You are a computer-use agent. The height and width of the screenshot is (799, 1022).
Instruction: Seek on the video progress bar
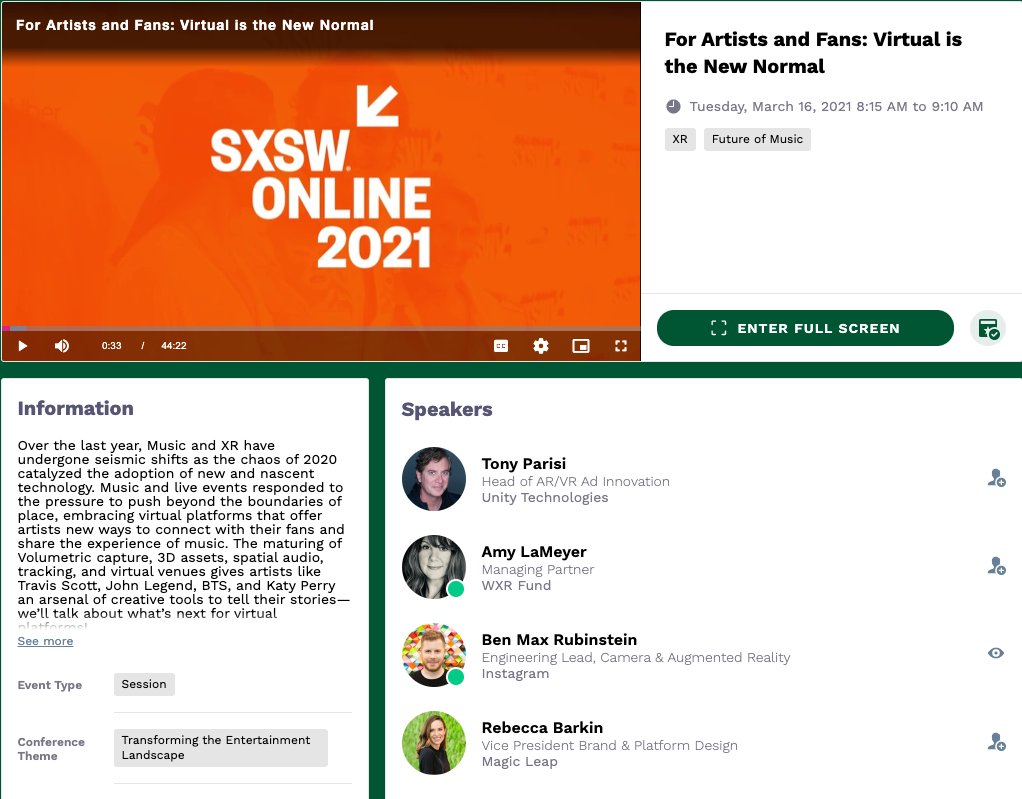point(321,328)
